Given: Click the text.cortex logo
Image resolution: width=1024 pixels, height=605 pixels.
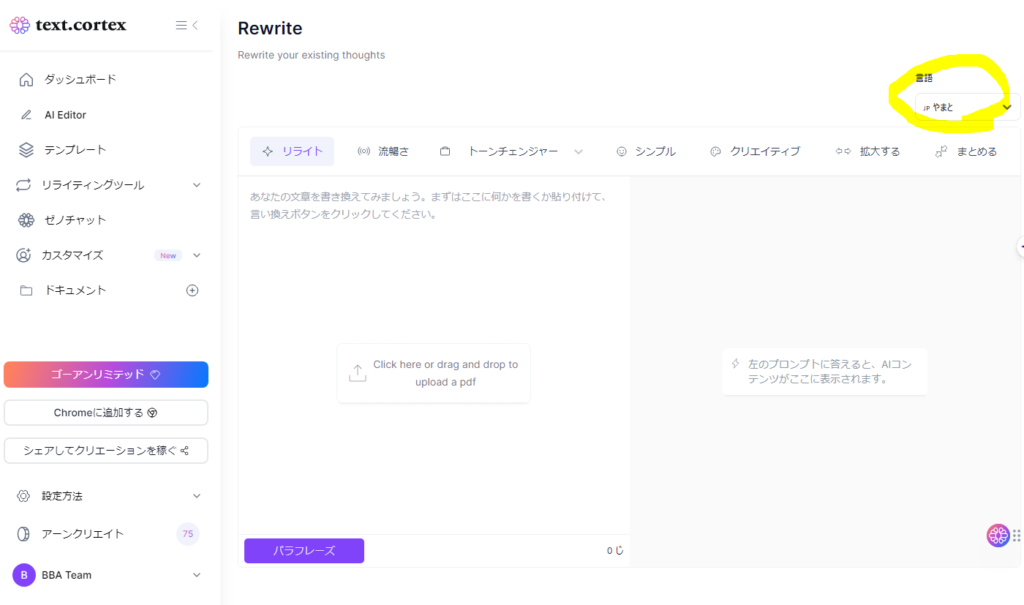Looking at the screenshot, I should [68, 25].
